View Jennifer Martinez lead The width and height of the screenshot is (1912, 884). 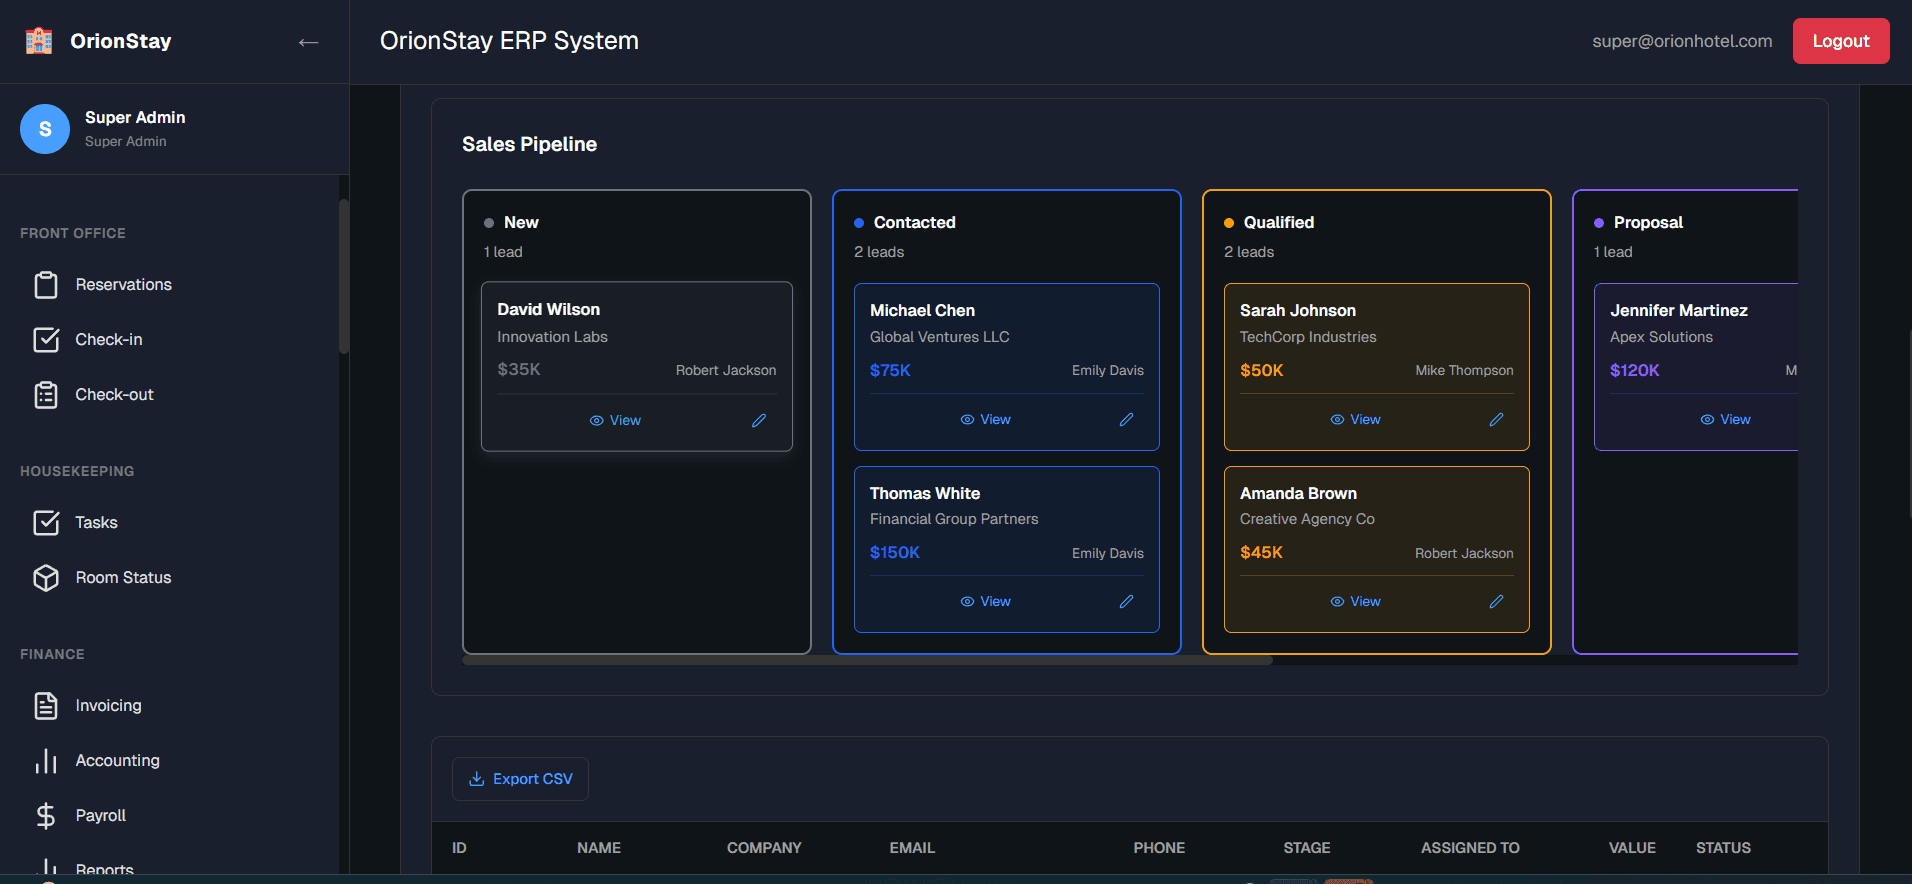[1725, 420]
